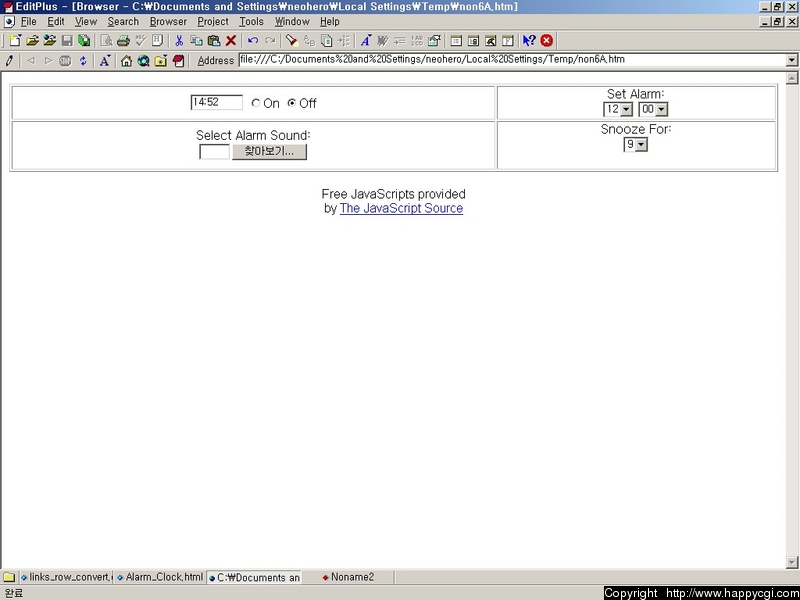Click the blue arrow question mark Help icon

pos(529,40)
